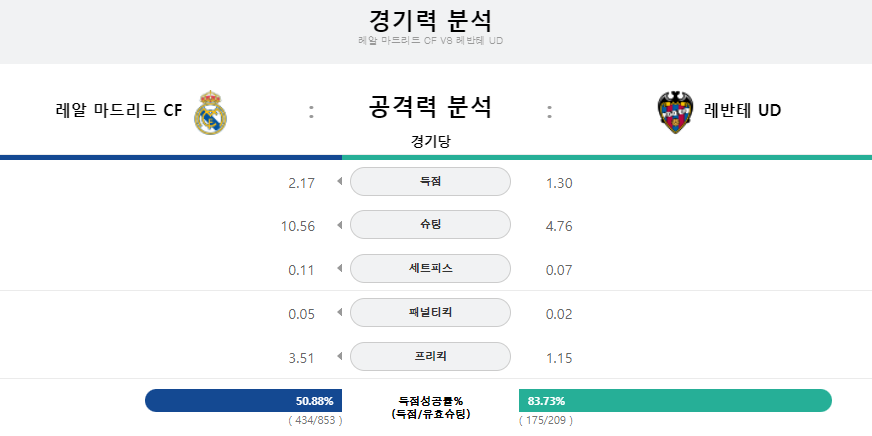872x436 pixels.
Task: Click the 경기력 분석 page title
Action: [430, 20]
